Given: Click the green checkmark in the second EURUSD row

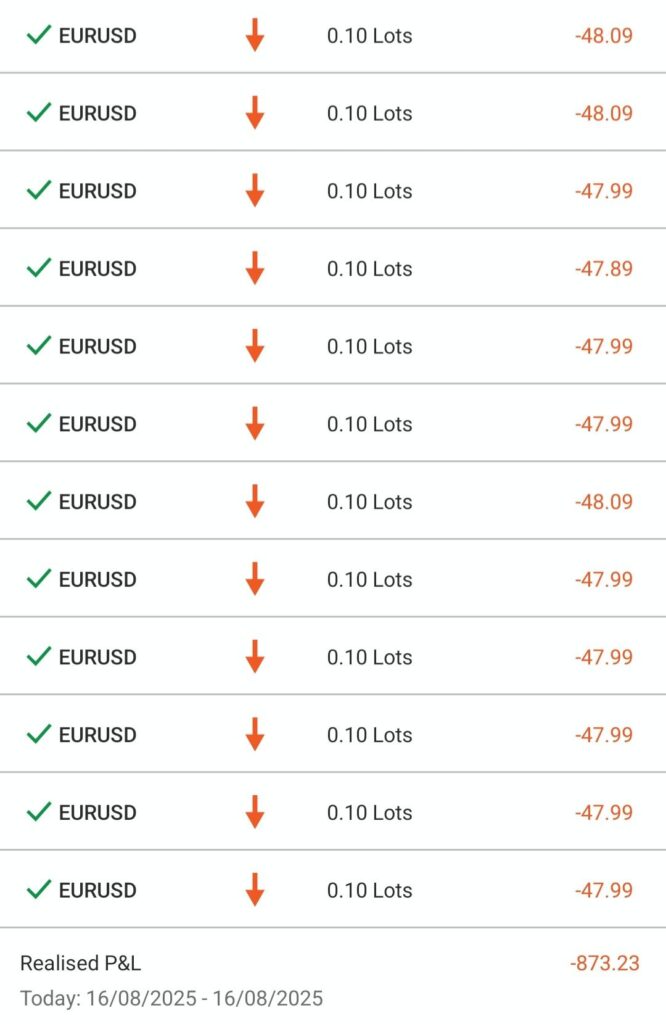Looking at the screenshot, I should (x=39, y=113).
